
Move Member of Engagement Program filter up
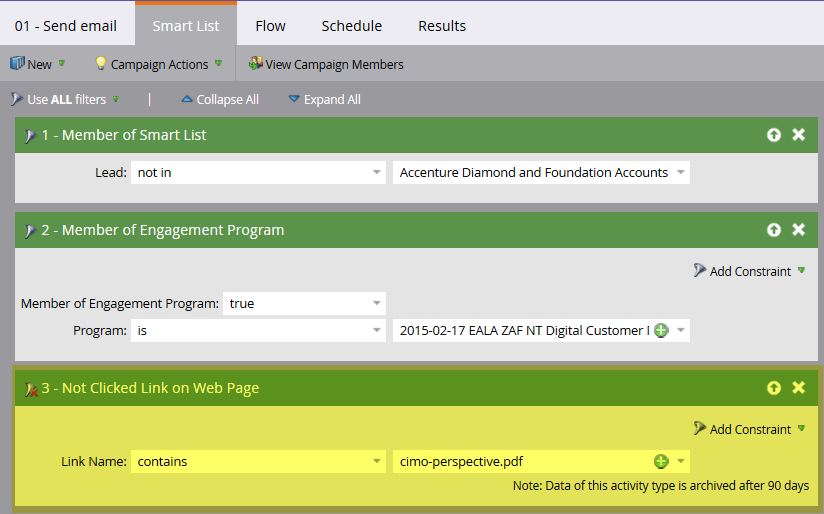(774, 230)
